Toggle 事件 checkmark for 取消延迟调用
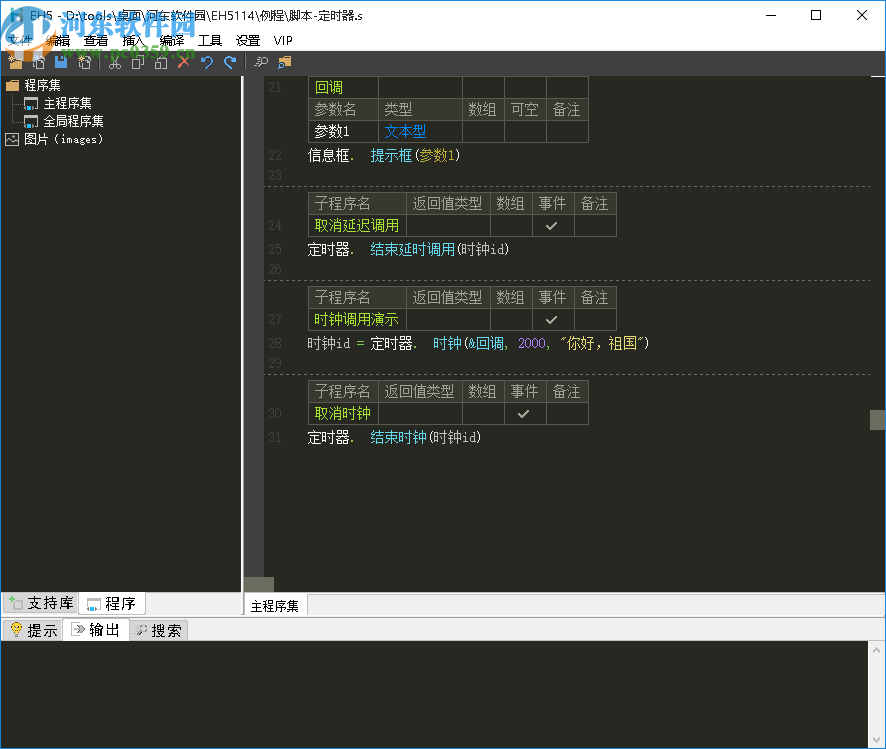Image resolution: width=886 pixels, height=749 pixels. (x=552, y=226)
